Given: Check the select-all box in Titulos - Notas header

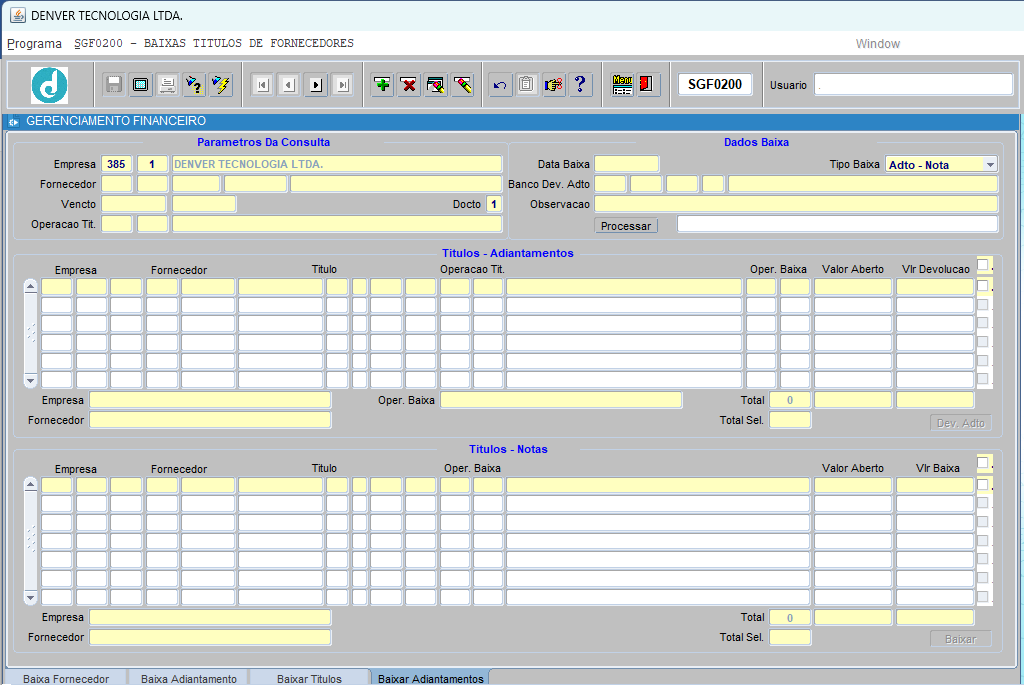Looking at the screenshot, I should click(x=983, y=463).
